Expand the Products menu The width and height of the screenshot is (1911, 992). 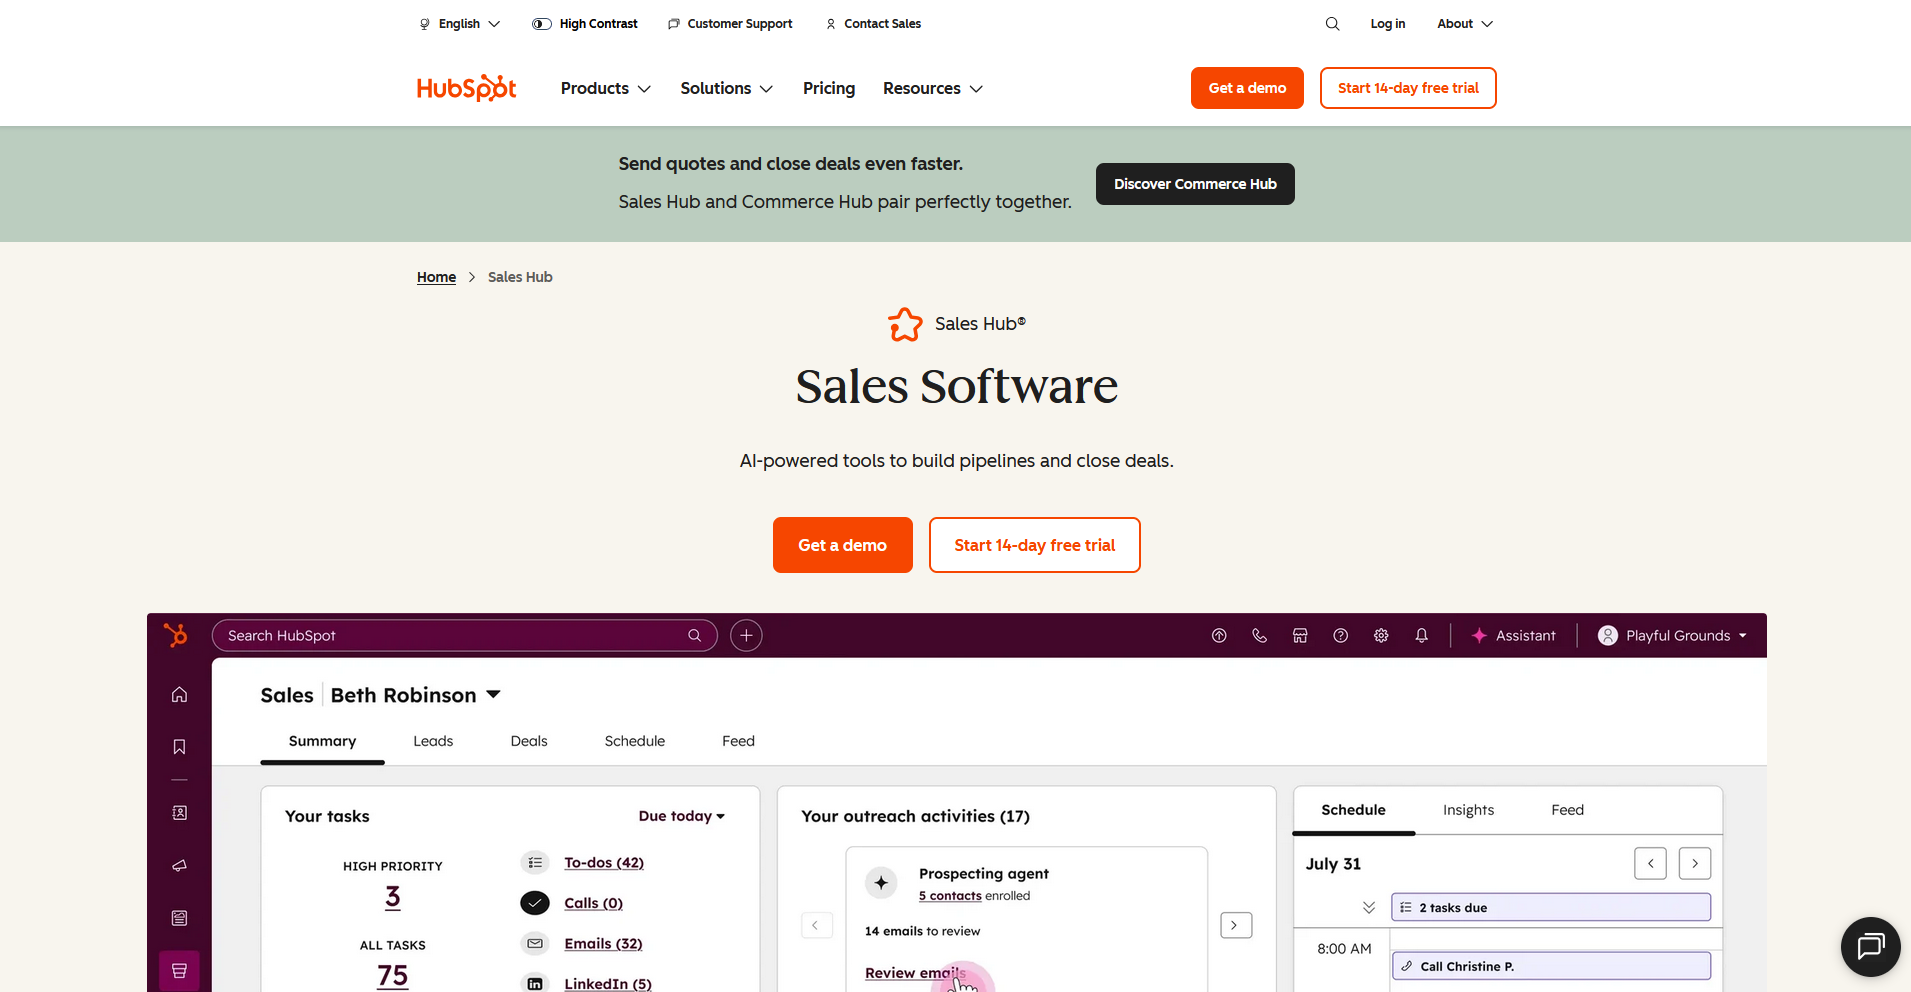(606, 88)
